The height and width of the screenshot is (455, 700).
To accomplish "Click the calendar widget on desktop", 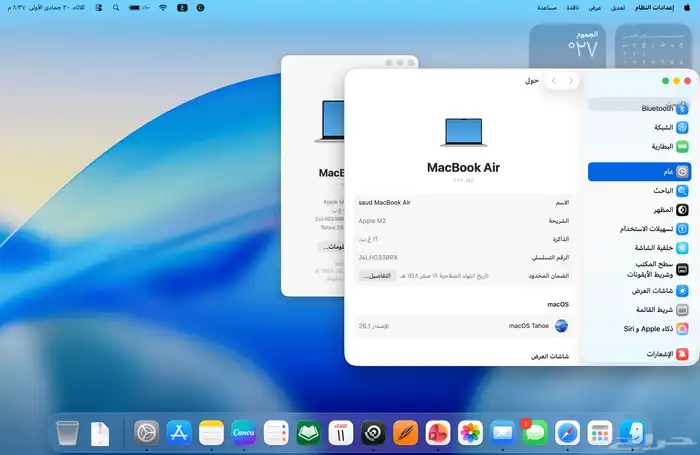I will pos(653,46).
